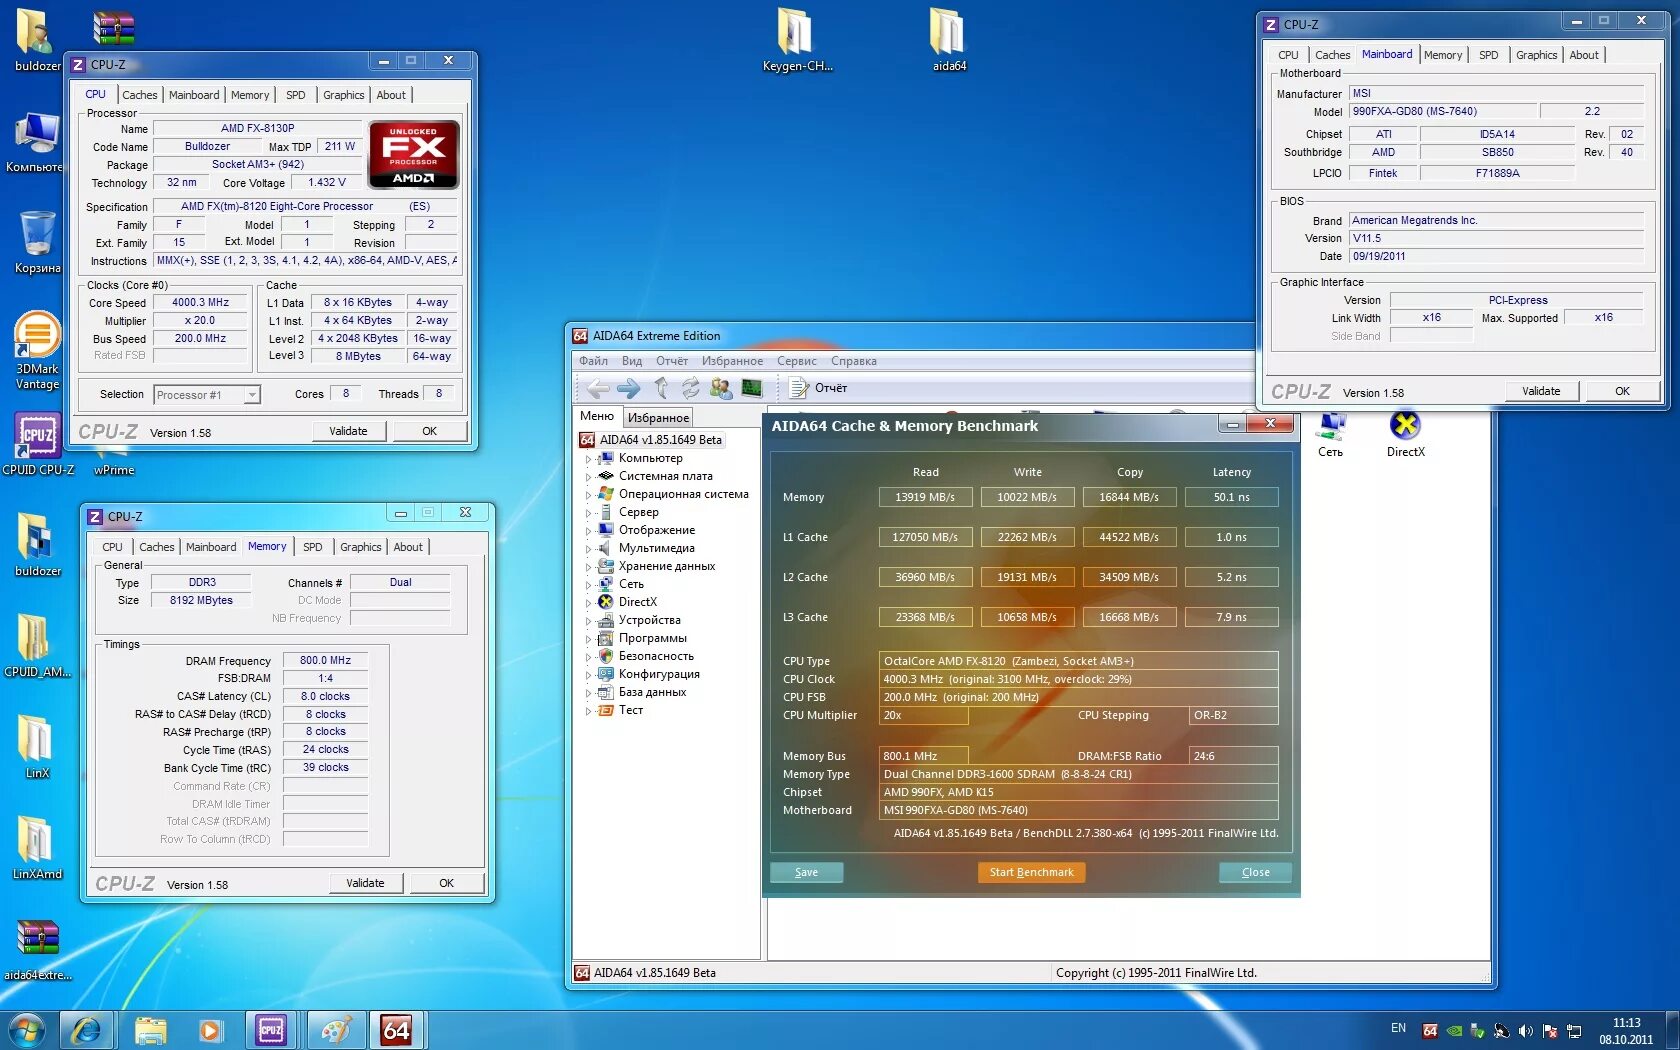Click the CPU-Z taskbar button
1680x1050 pixels.
pos(271,1030)
